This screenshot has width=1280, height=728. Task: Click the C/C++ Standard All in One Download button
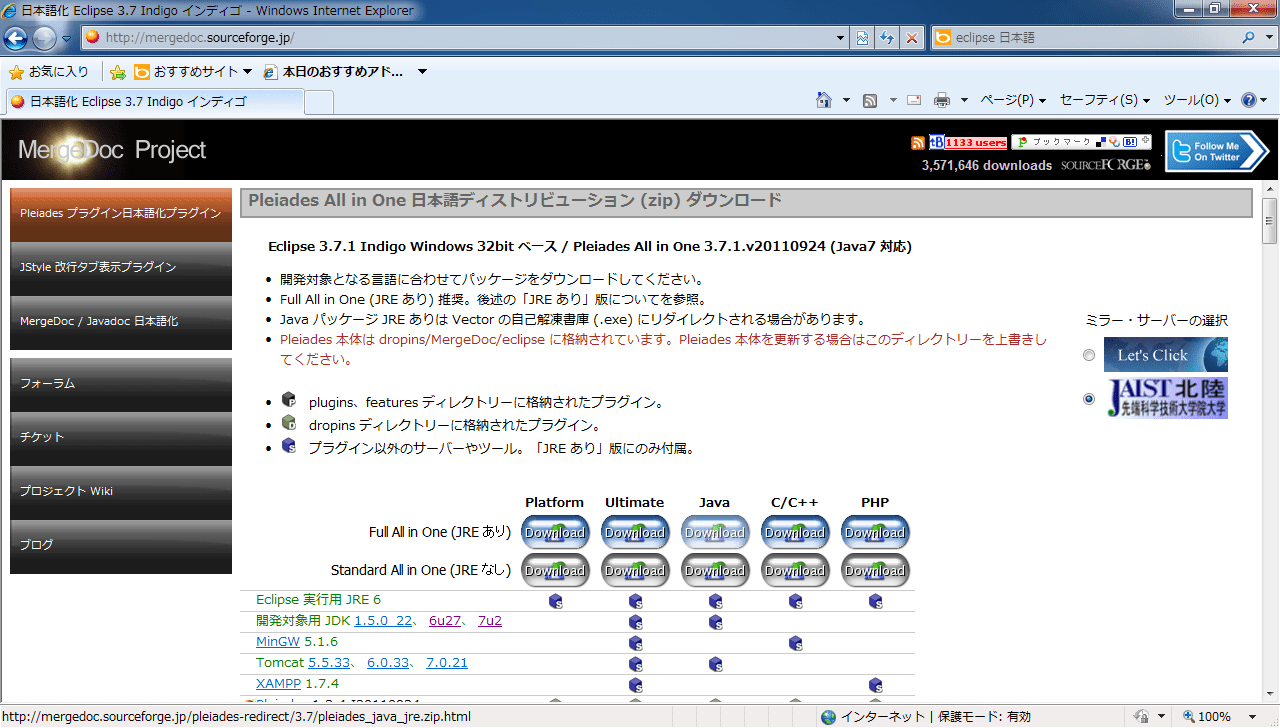pyautogui.click(x=795, y=570)
